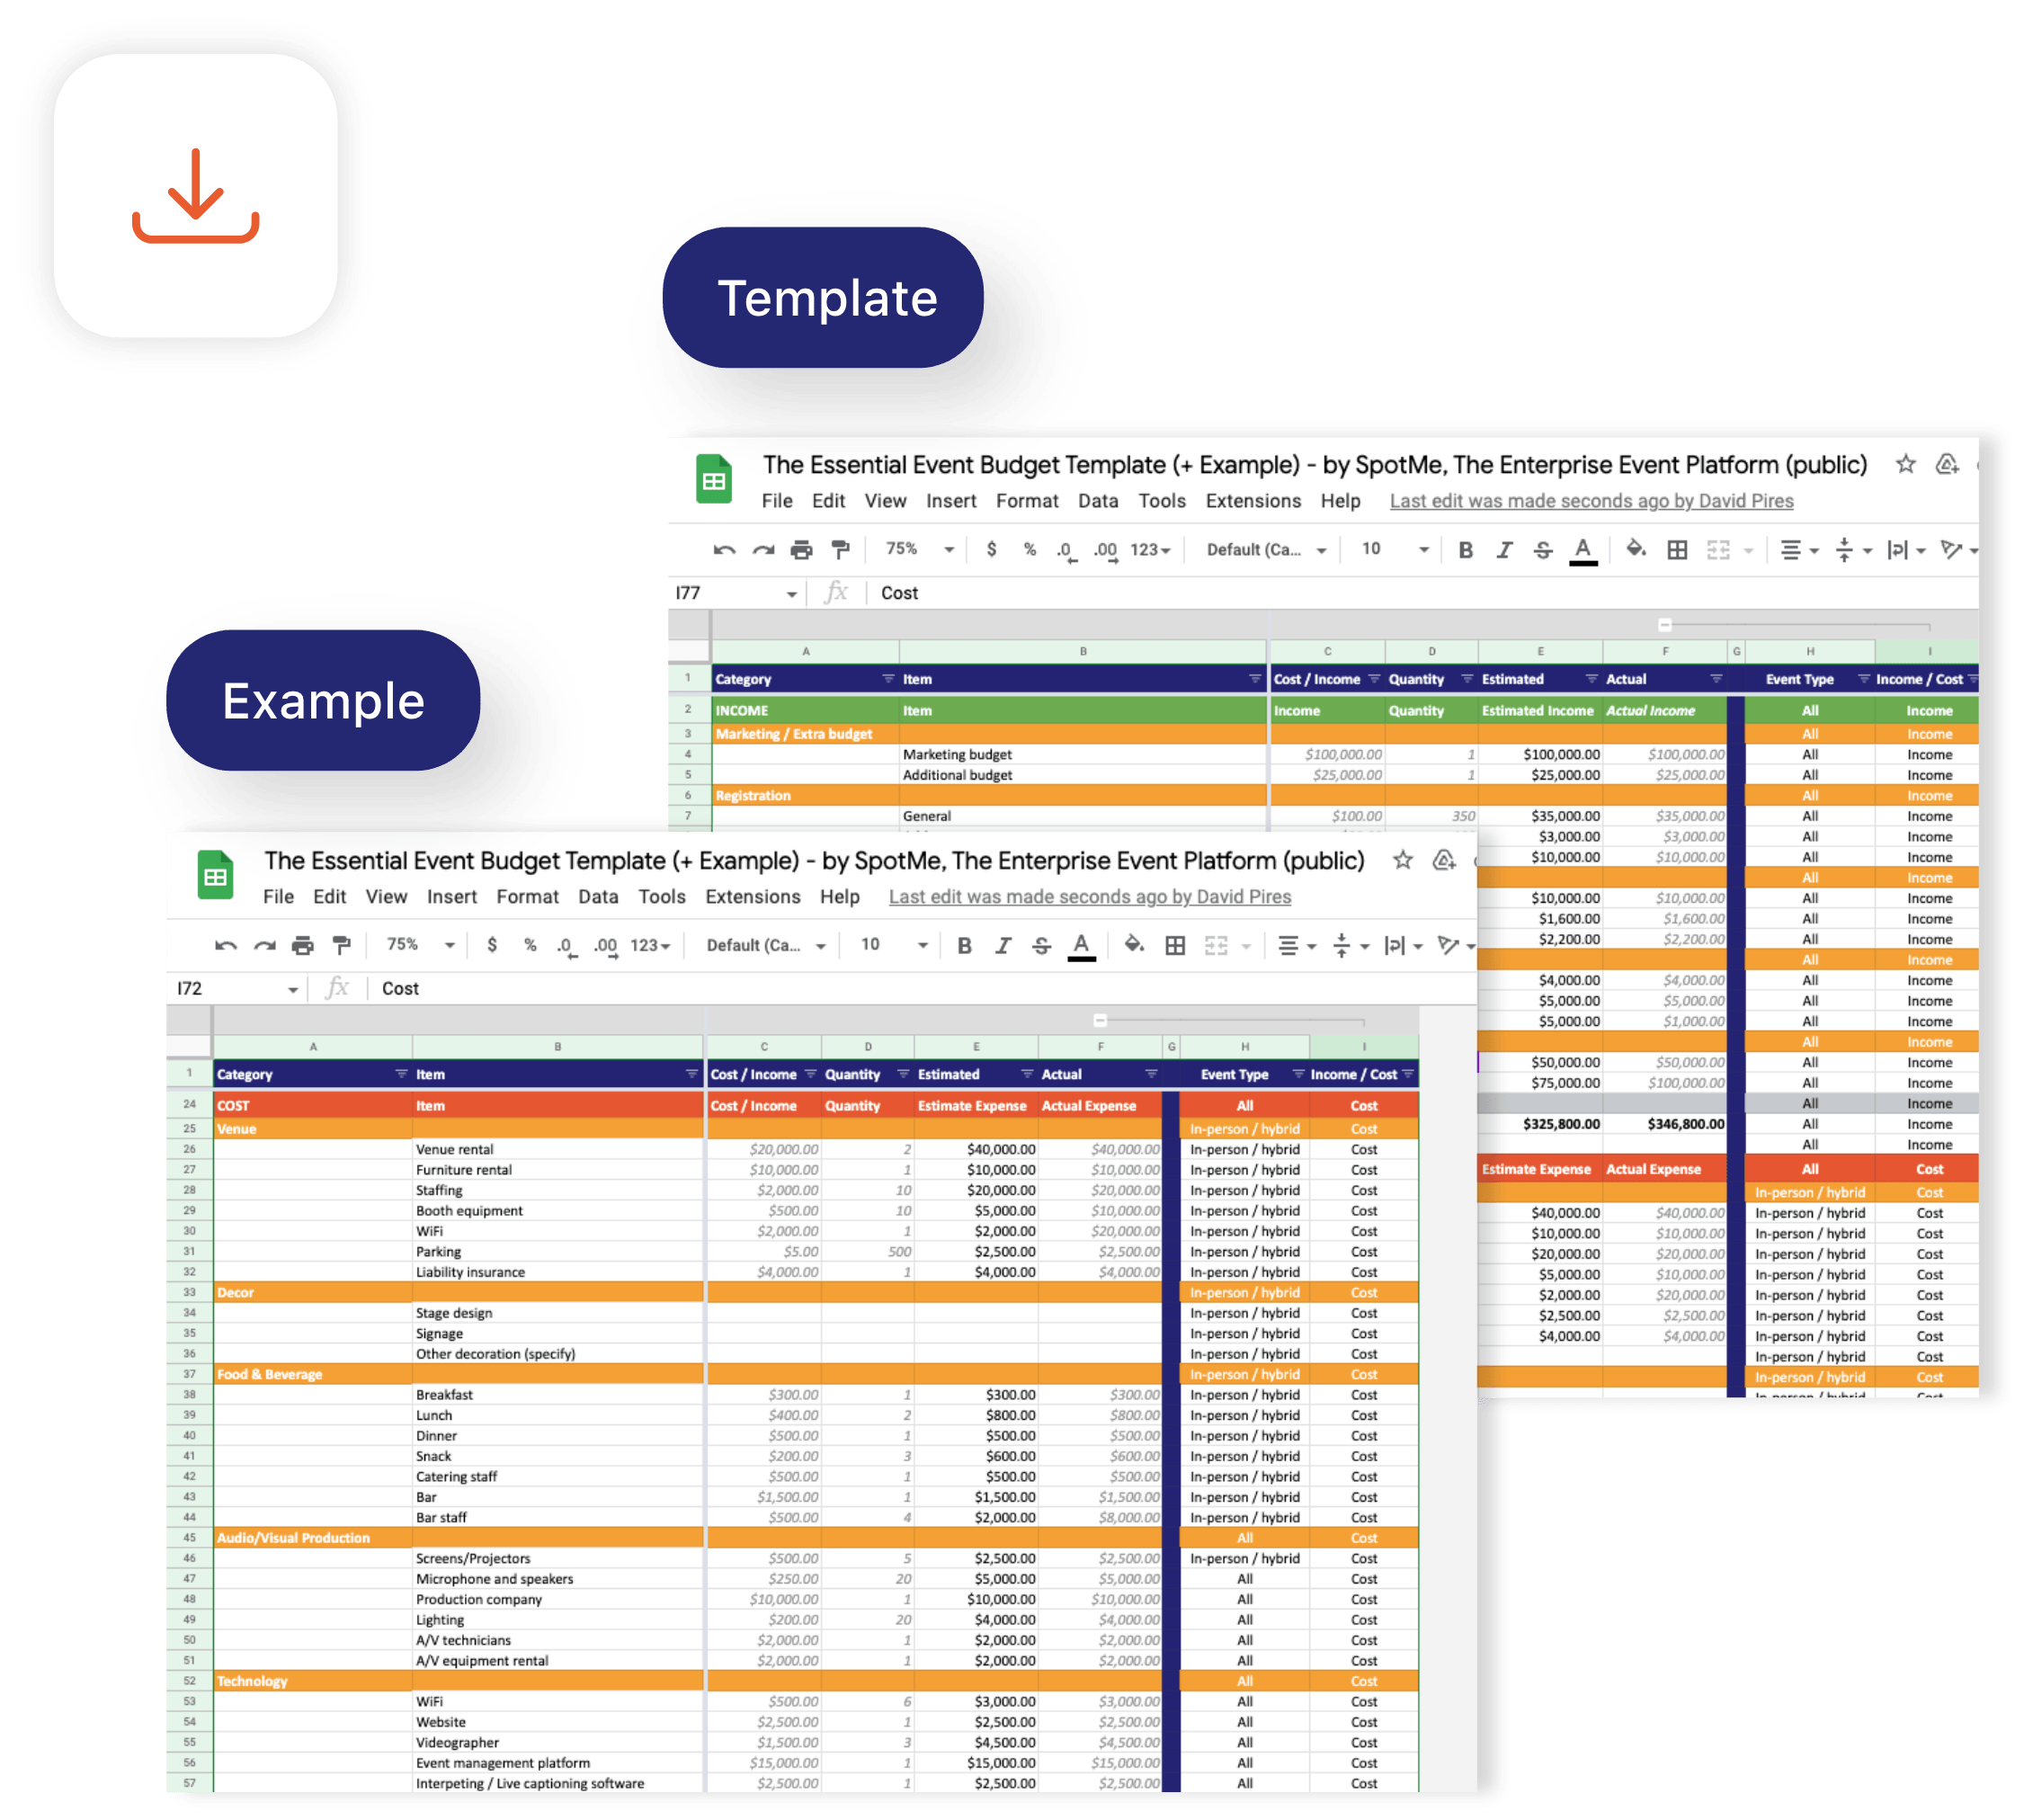Format as percent in Template window toolbar
This screenshot has height=1820, width=2024.
pos(1030,550)
